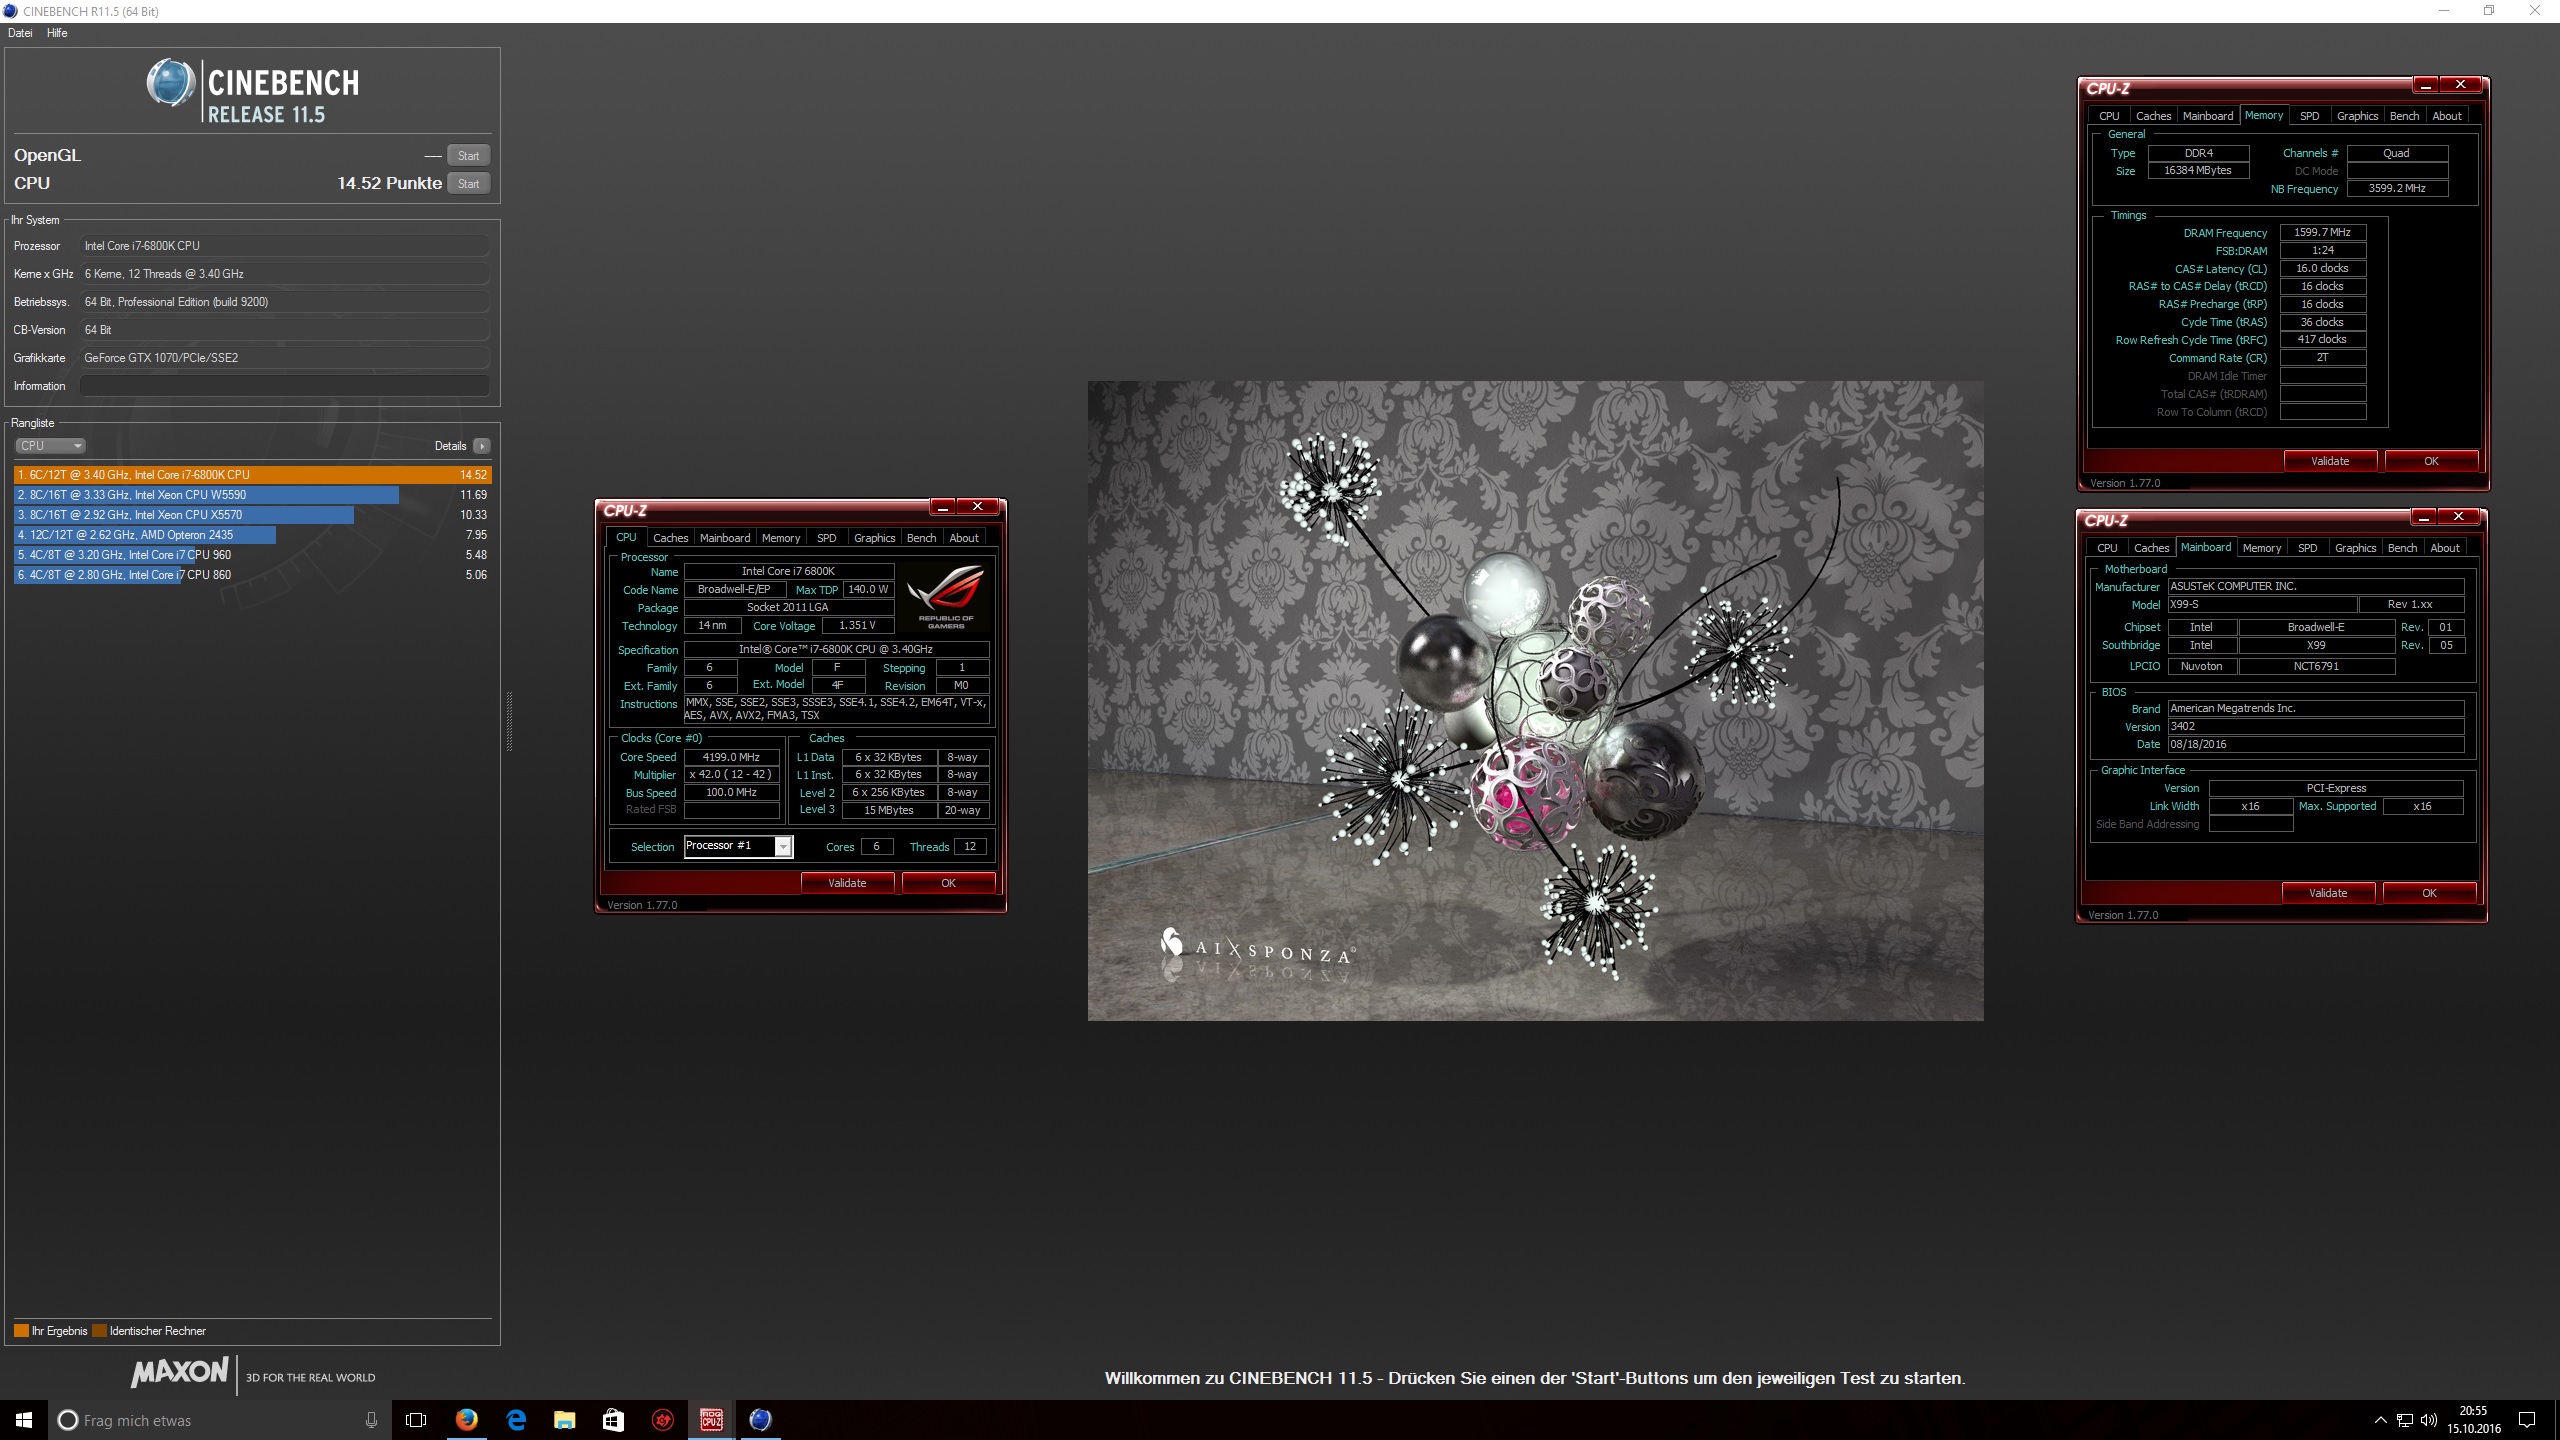Select the Core i7 CPU 860 ranking row
This screenshot has width=2560, height=1440.
[252, 575]
